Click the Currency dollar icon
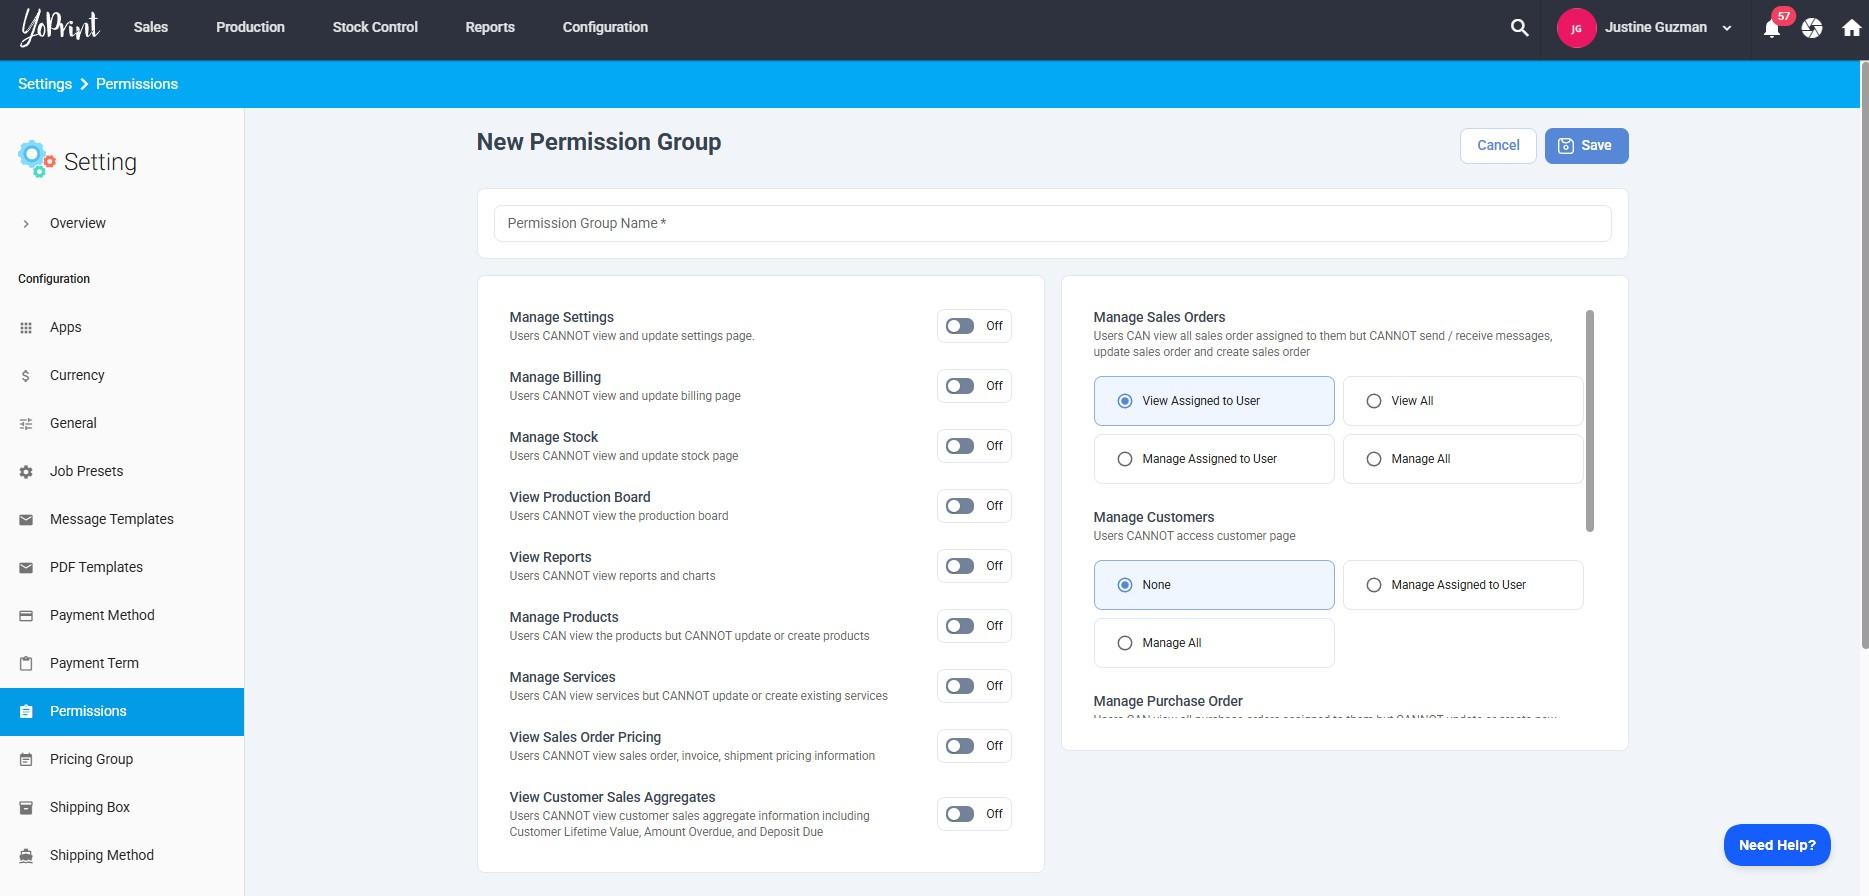This screenshot has height=896, width=1869. point(26,376)
